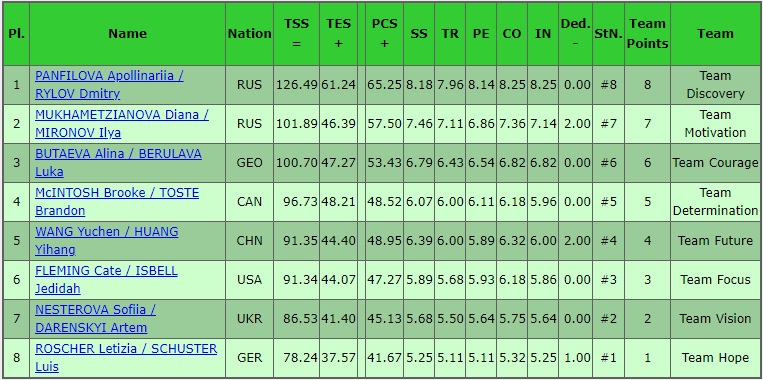The image size is (763, 380).
Task: Click the Nation column header
Action: [x=250, y=34]
